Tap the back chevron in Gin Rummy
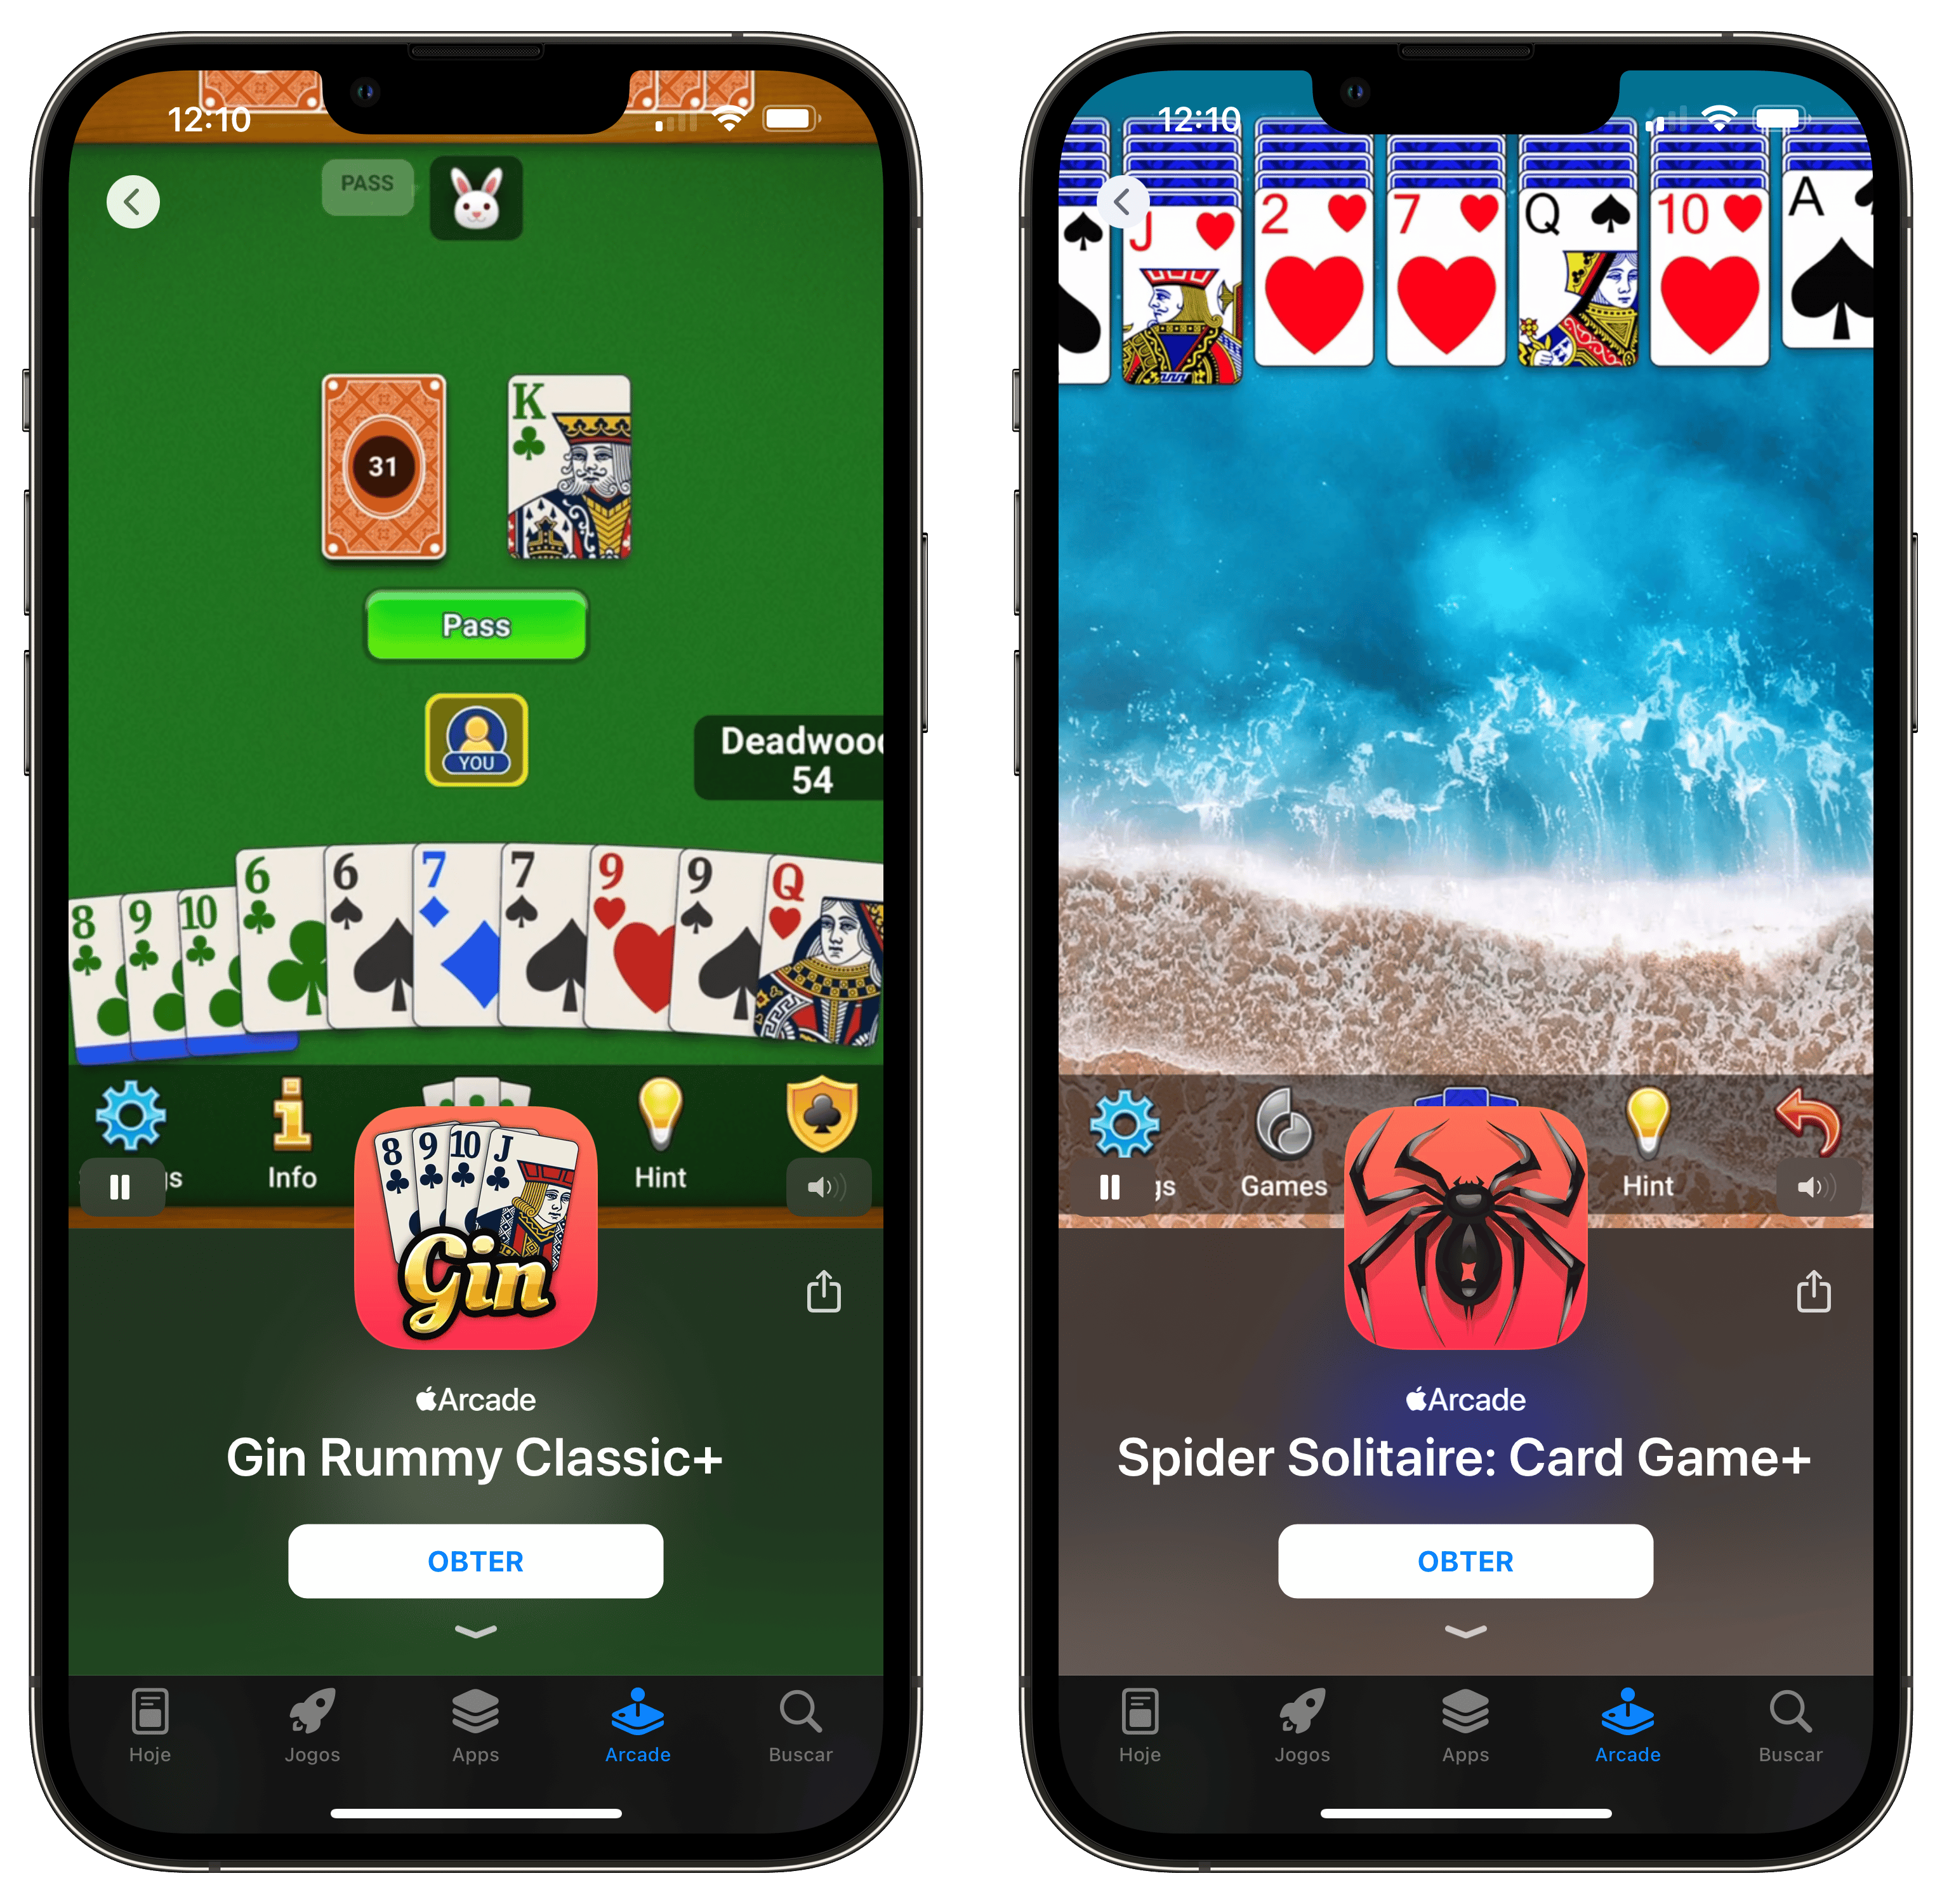Viewport: 1942px width, 1904px height. [135, 197]
